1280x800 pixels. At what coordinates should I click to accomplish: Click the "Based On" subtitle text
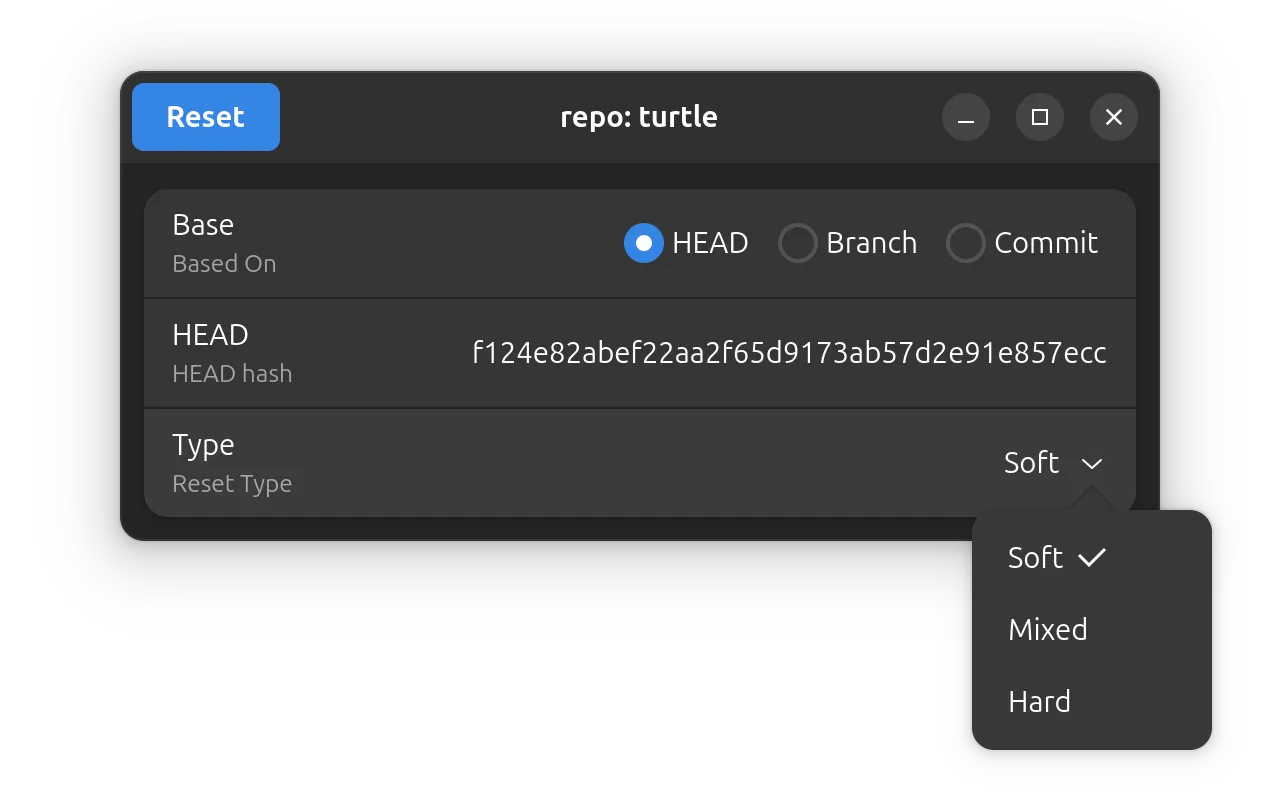(x=224, y=264)
